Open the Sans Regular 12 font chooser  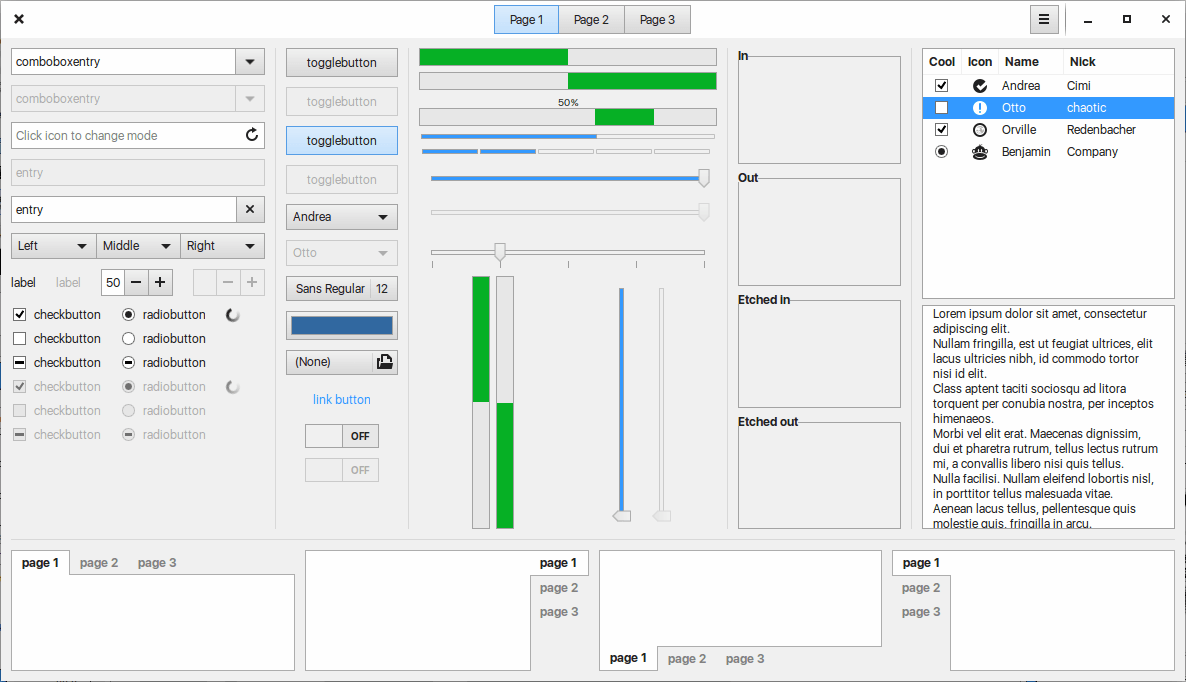click(x=342, y=288)
